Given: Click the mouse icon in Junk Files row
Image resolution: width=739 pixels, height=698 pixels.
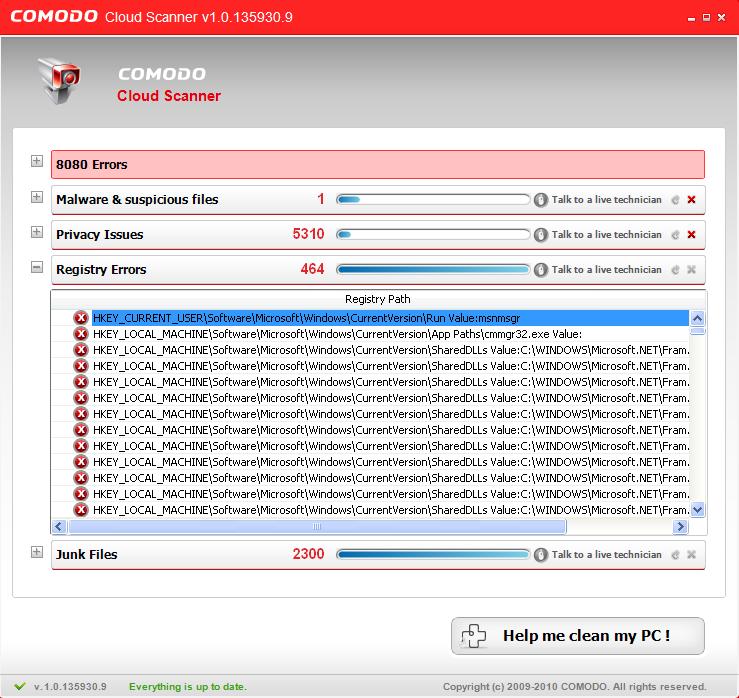Looking at the screenshot, I should pos(541,555).
